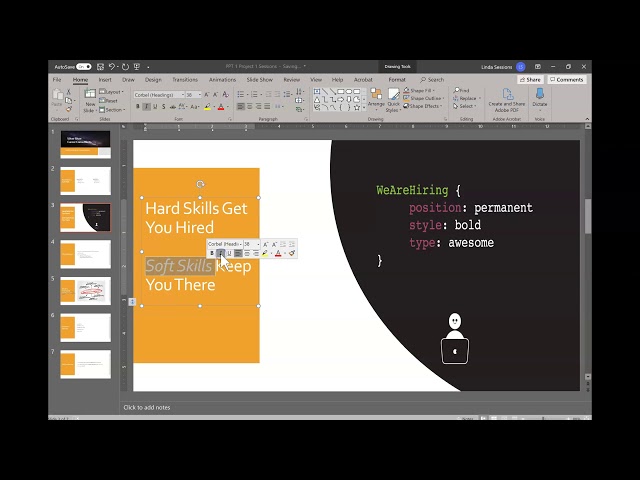Screen dimensions: 640x480
Task: Open the Shape Fill dropdown
Action: [419, 90]
